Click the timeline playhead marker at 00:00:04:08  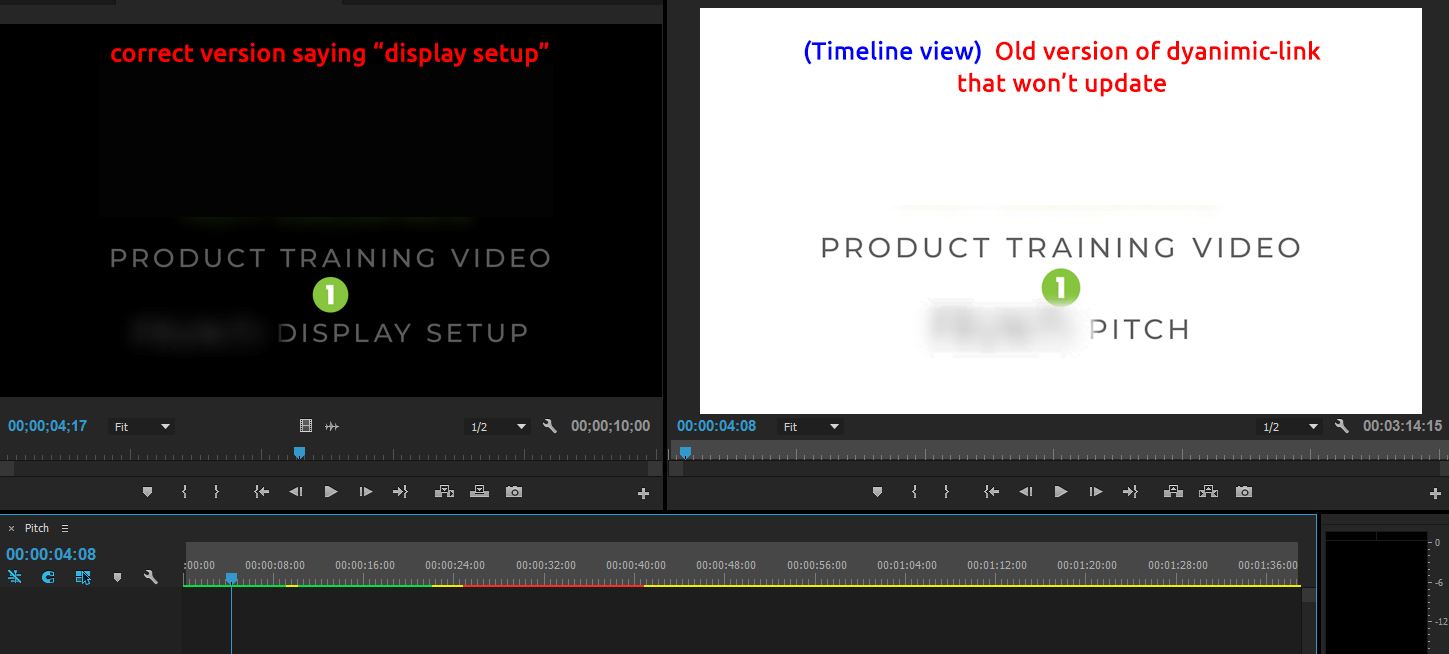(x=231, y=578)
